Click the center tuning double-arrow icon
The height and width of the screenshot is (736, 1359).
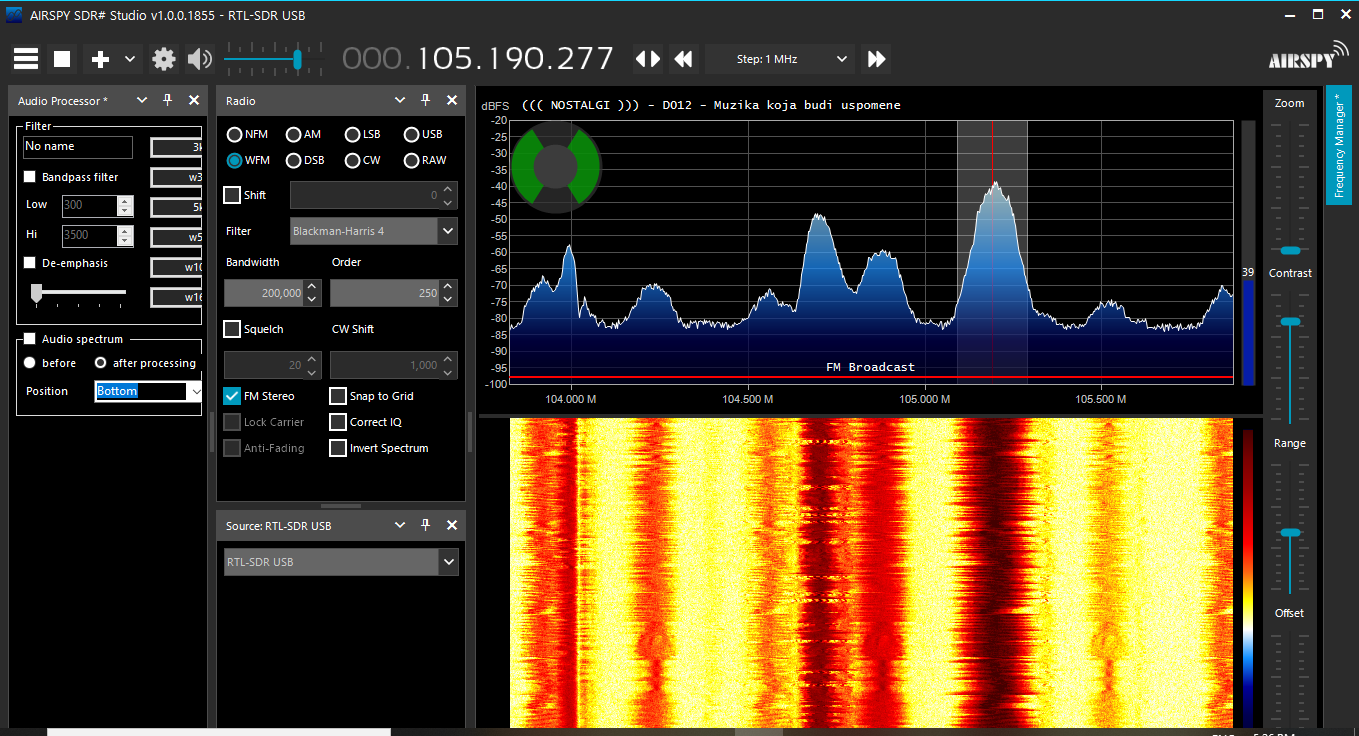click(648, 59)
